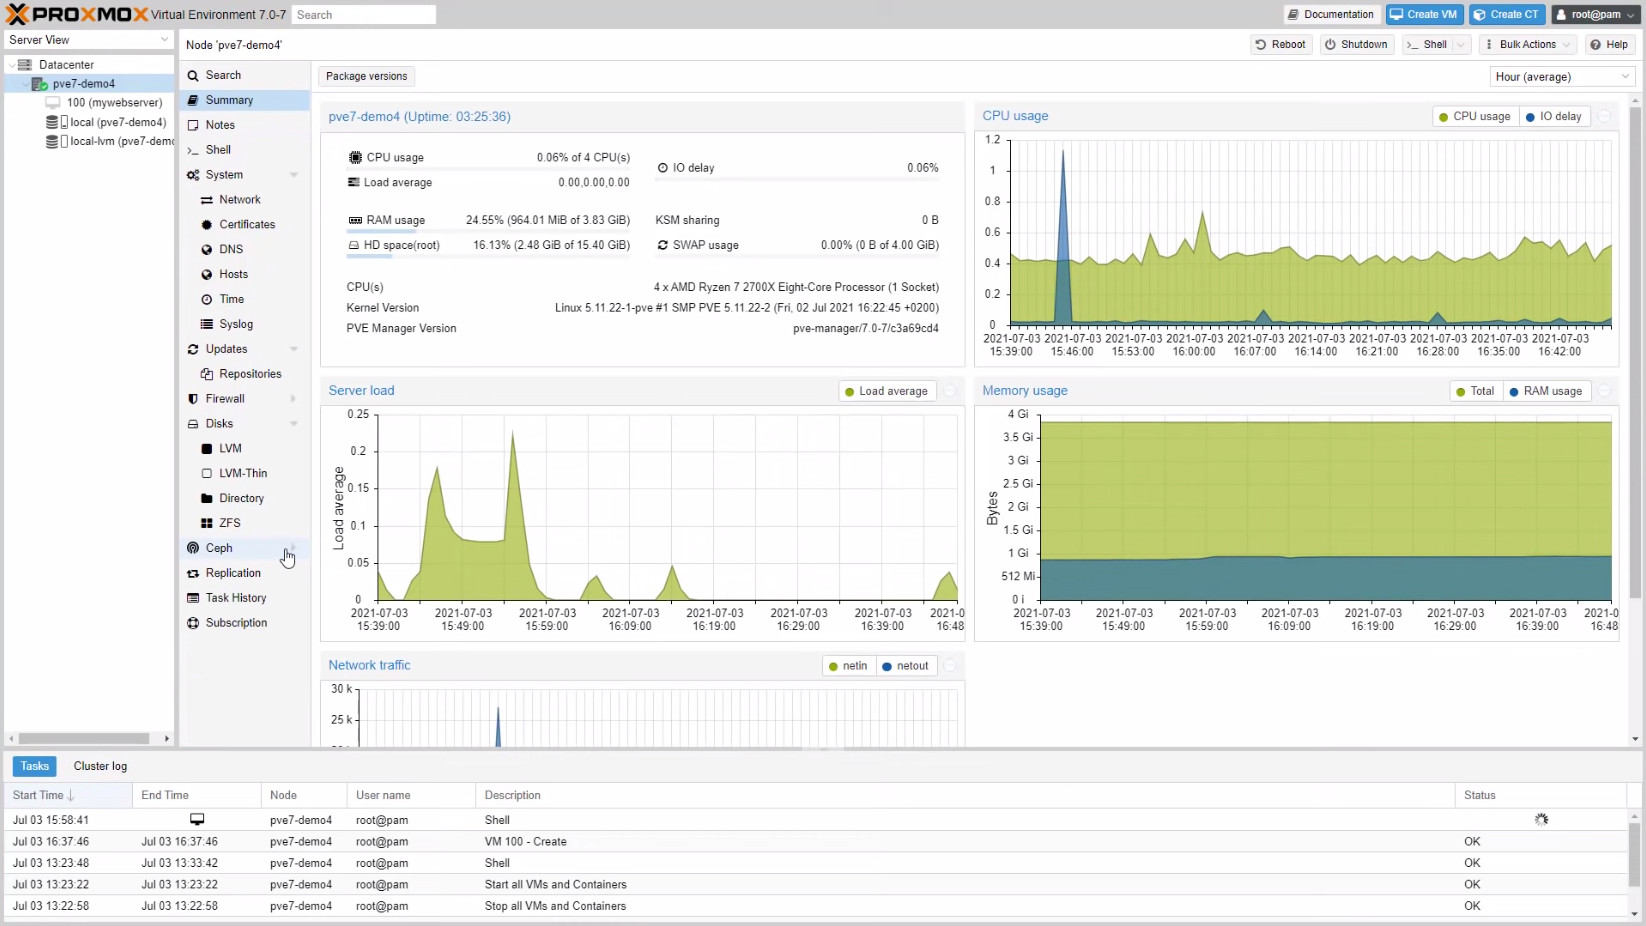Screen dimensions: 1646x926
Task: Expand the Bulk Actions dropdown
Action: (x=1527, y=44)
